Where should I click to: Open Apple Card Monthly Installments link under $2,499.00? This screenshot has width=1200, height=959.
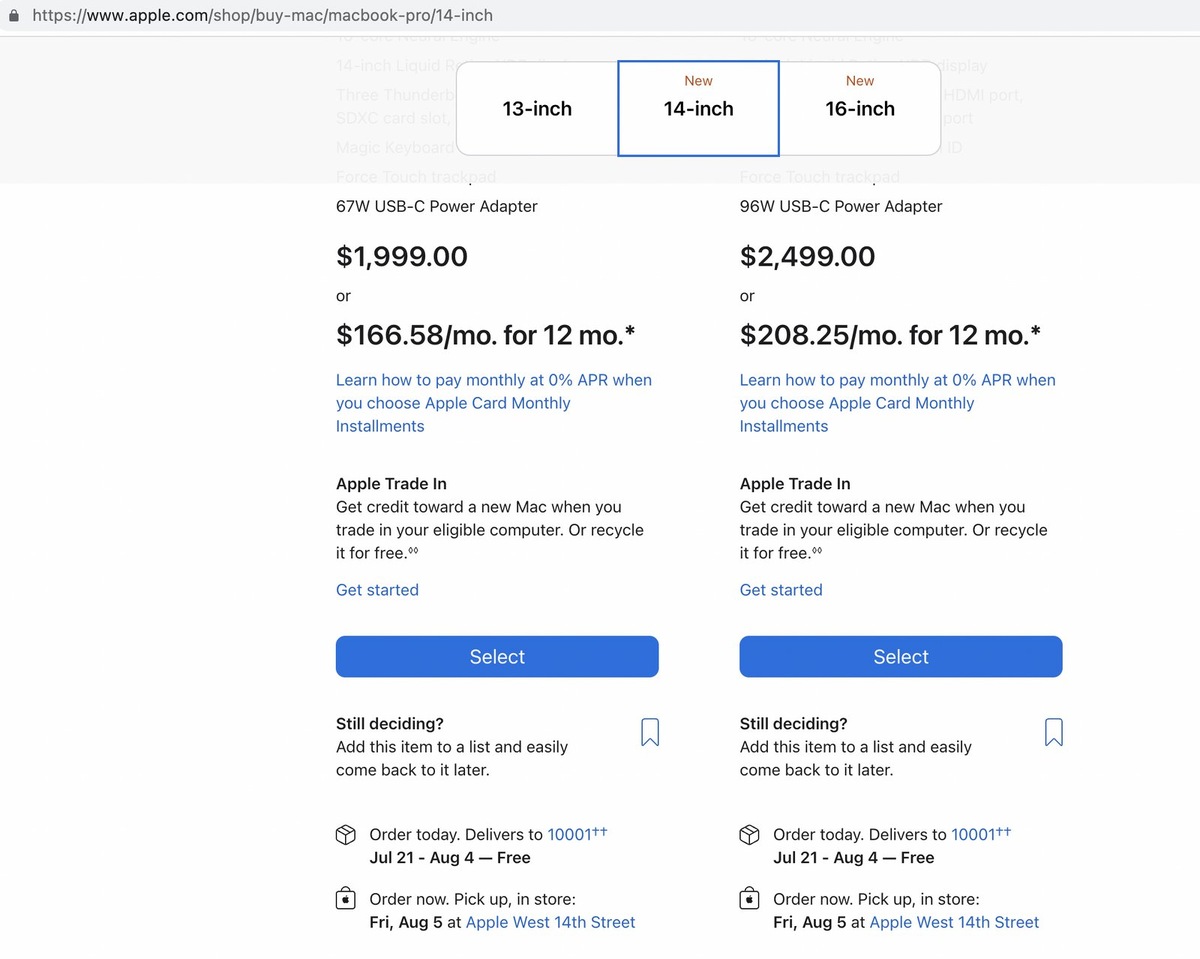point(897,403)
